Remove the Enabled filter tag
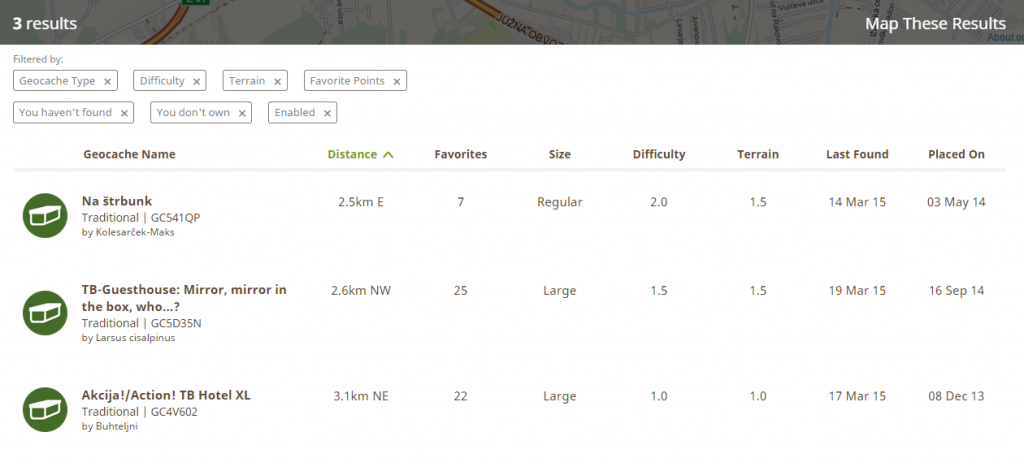 326,114
